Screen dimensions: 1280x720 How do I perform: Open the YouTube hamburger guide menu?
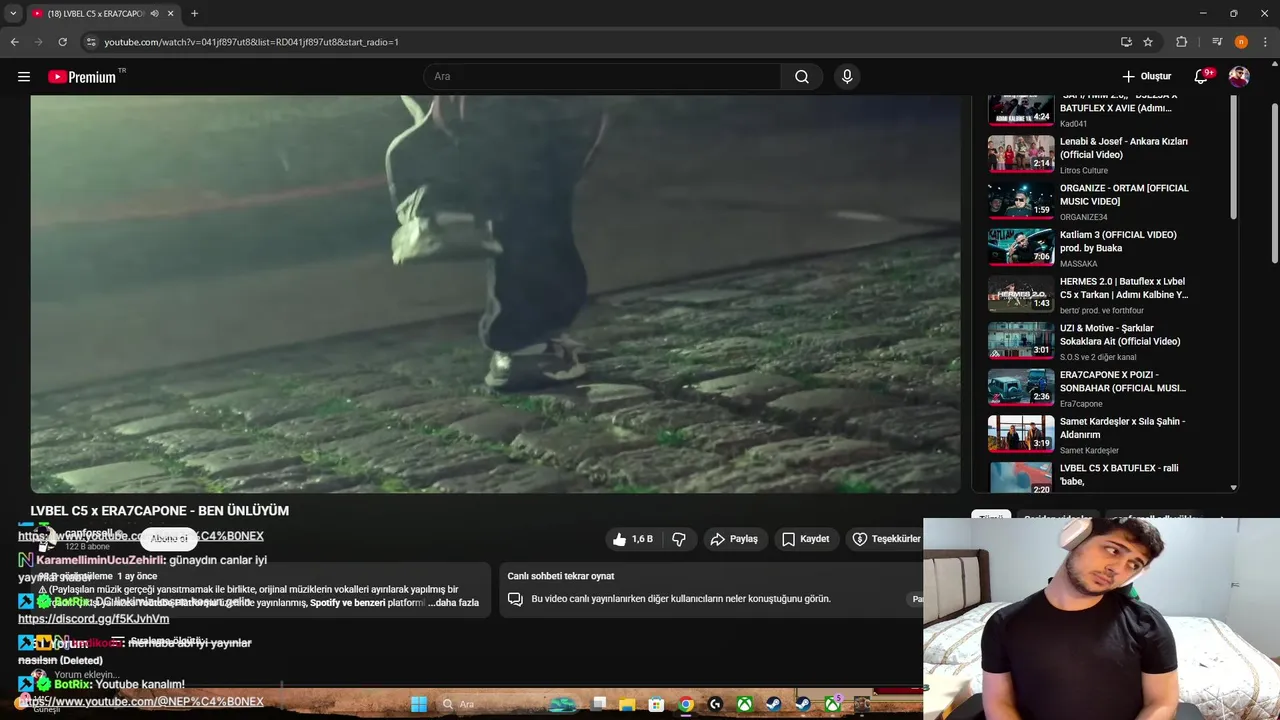tap(24, 77)
